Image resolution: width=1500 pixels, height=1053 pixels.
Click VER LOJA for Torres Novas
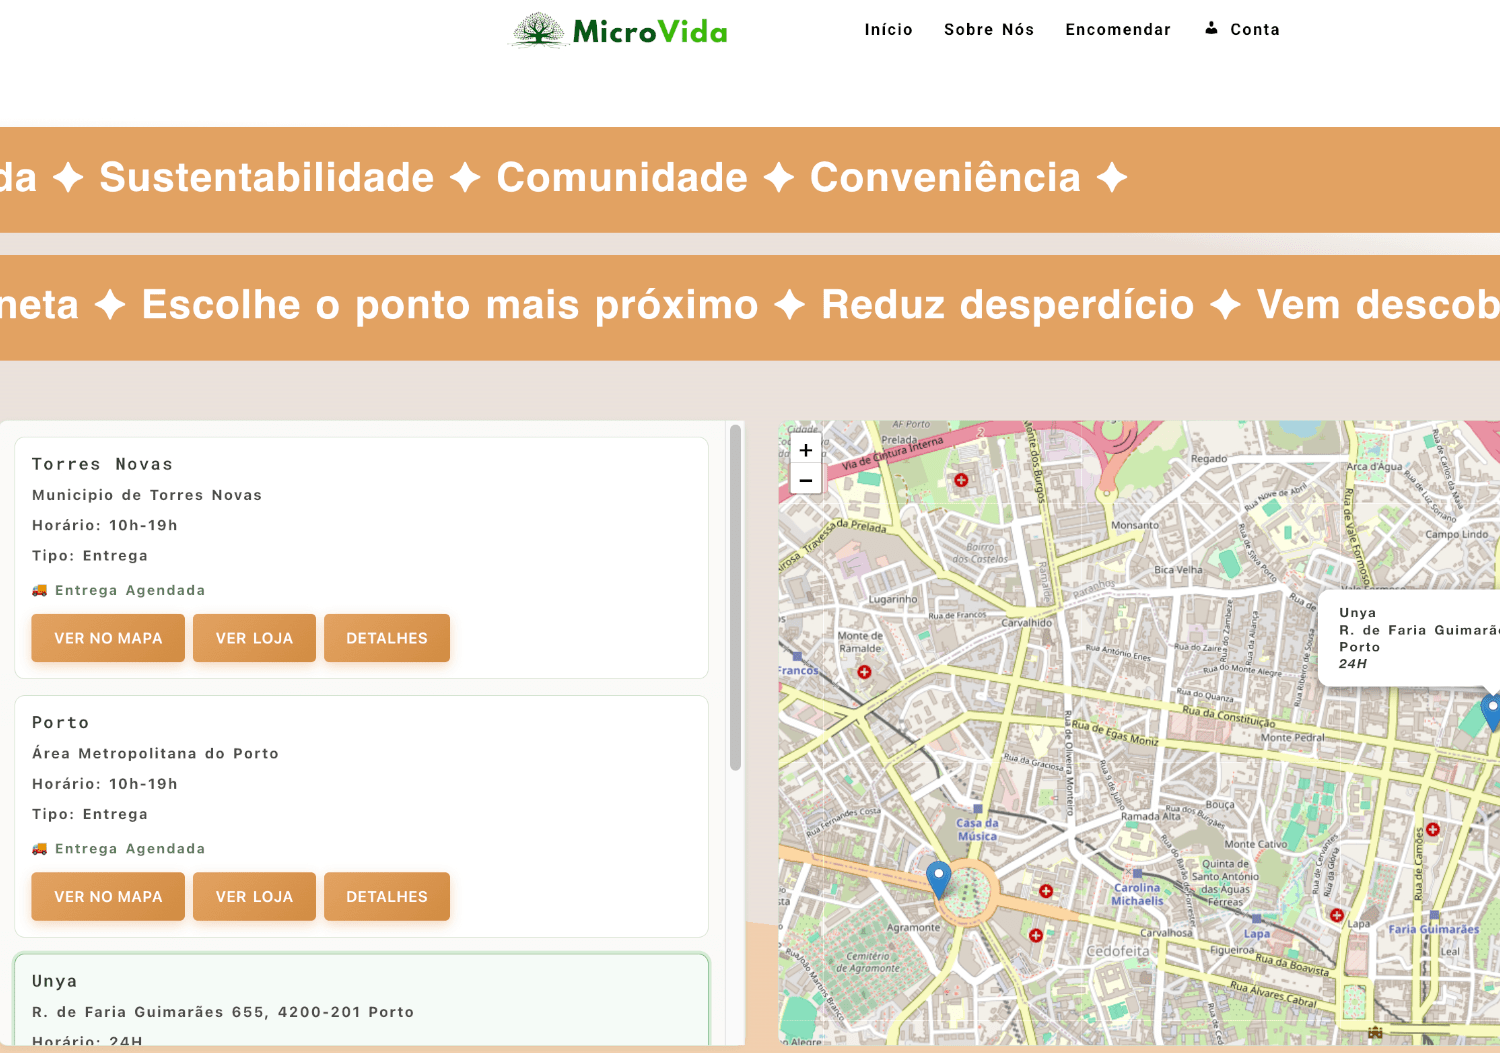point(254,637)
